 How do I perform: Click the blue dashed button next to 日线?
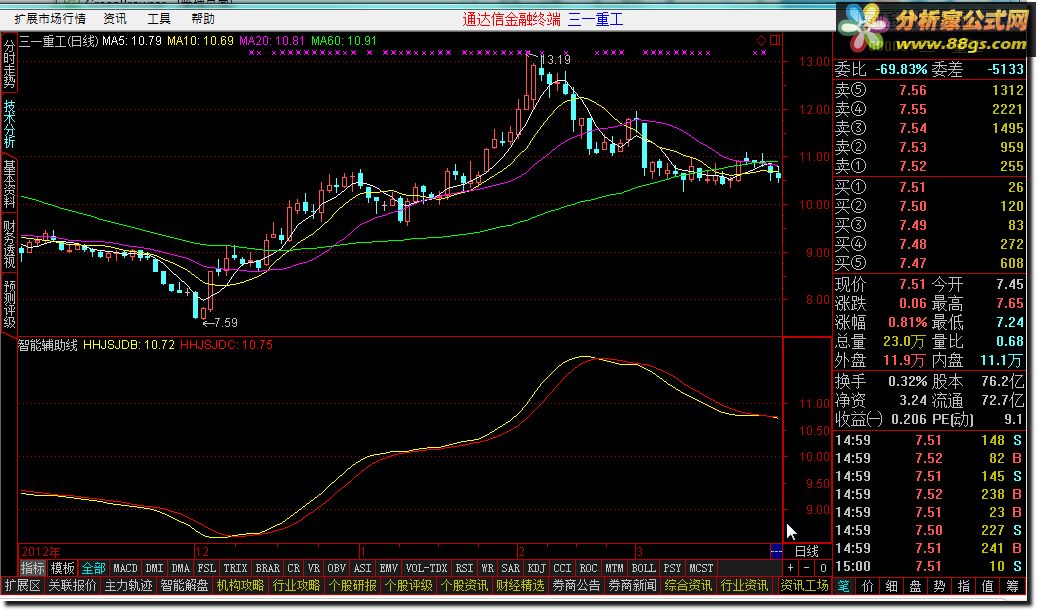[776, 551]
